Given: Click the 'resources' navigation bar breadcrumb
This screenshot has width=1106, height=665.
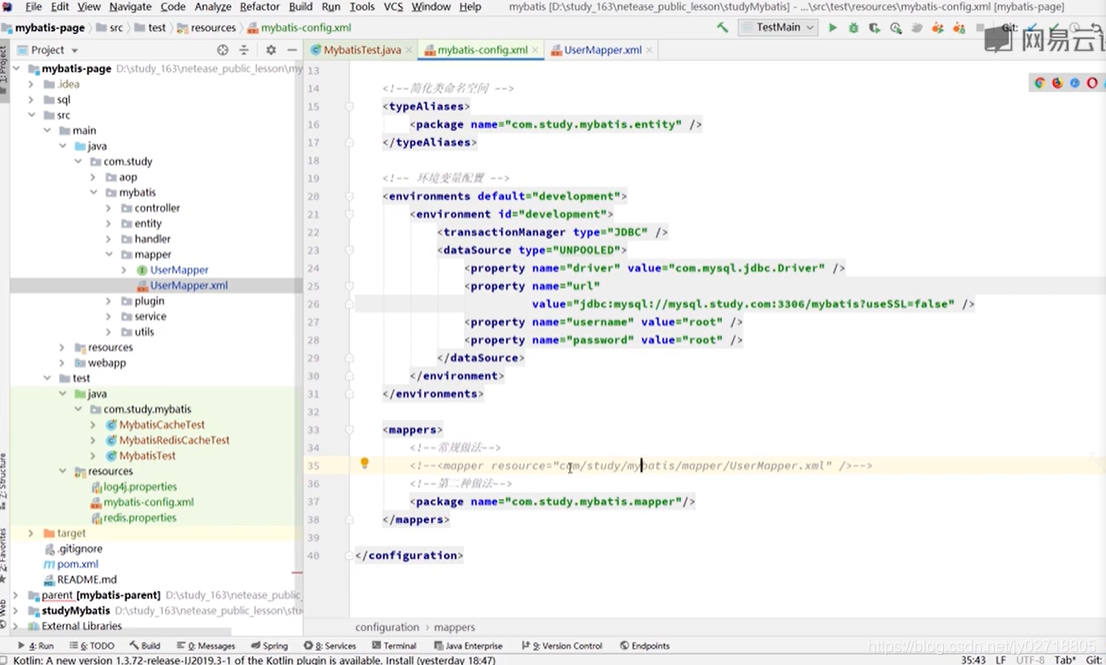Looking at the screenshot, I should [x=206, y=28].
